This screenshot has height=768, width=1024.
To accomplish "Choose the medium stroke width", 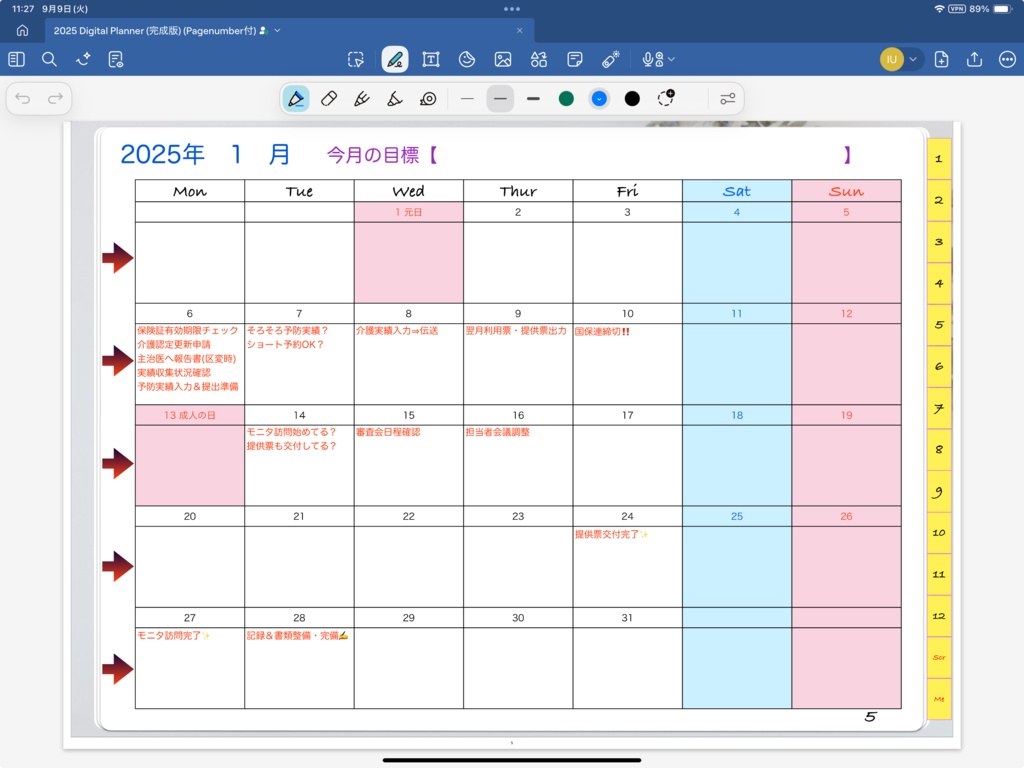I will [x=500, y=99].
